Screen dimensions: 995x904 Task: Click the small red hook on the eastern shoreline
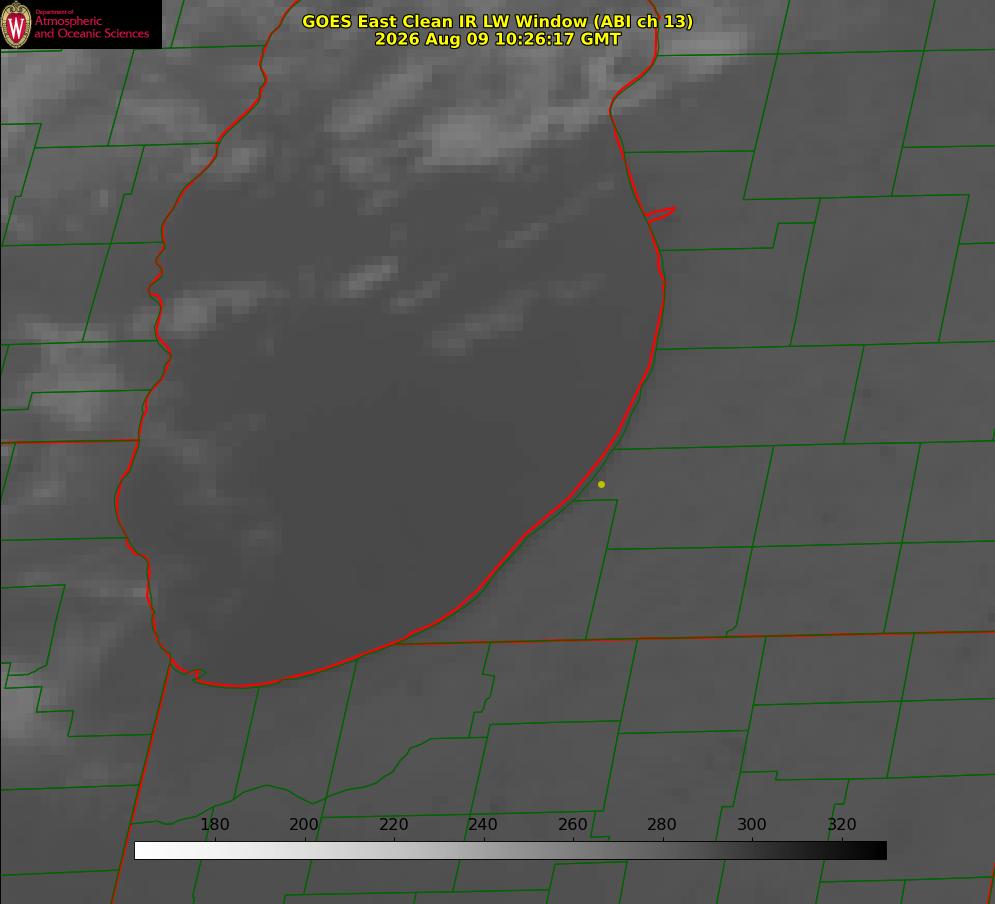(661, 214)
